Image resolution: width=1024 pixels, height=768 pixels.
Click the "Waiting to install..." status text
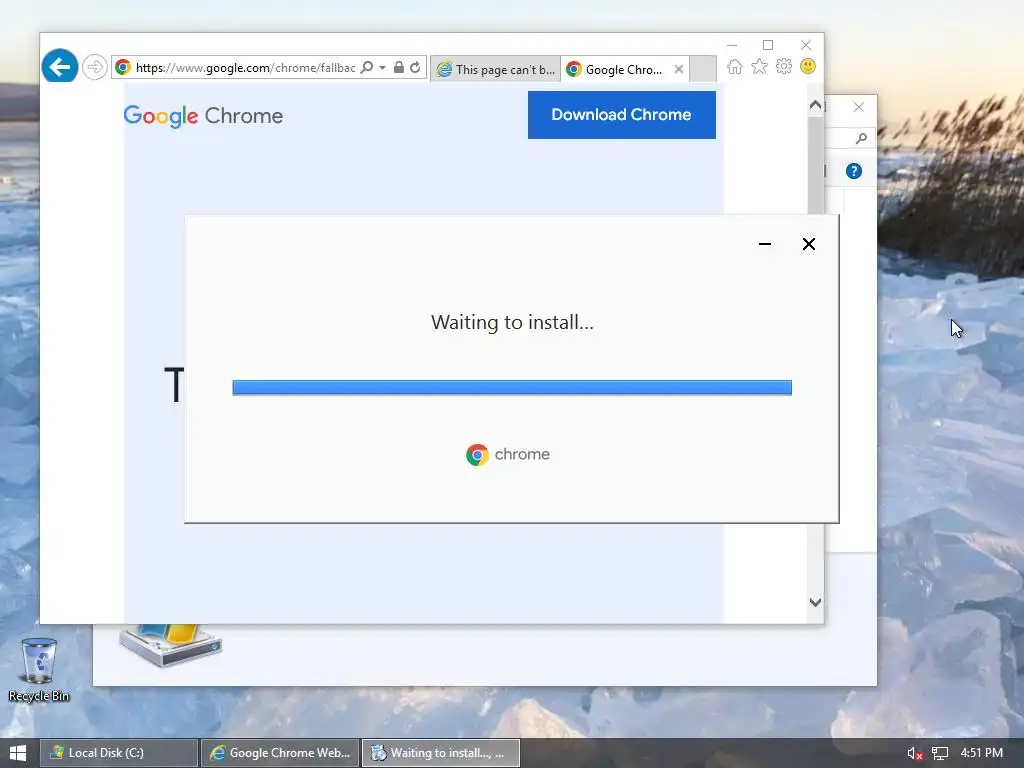pos(513,322)
